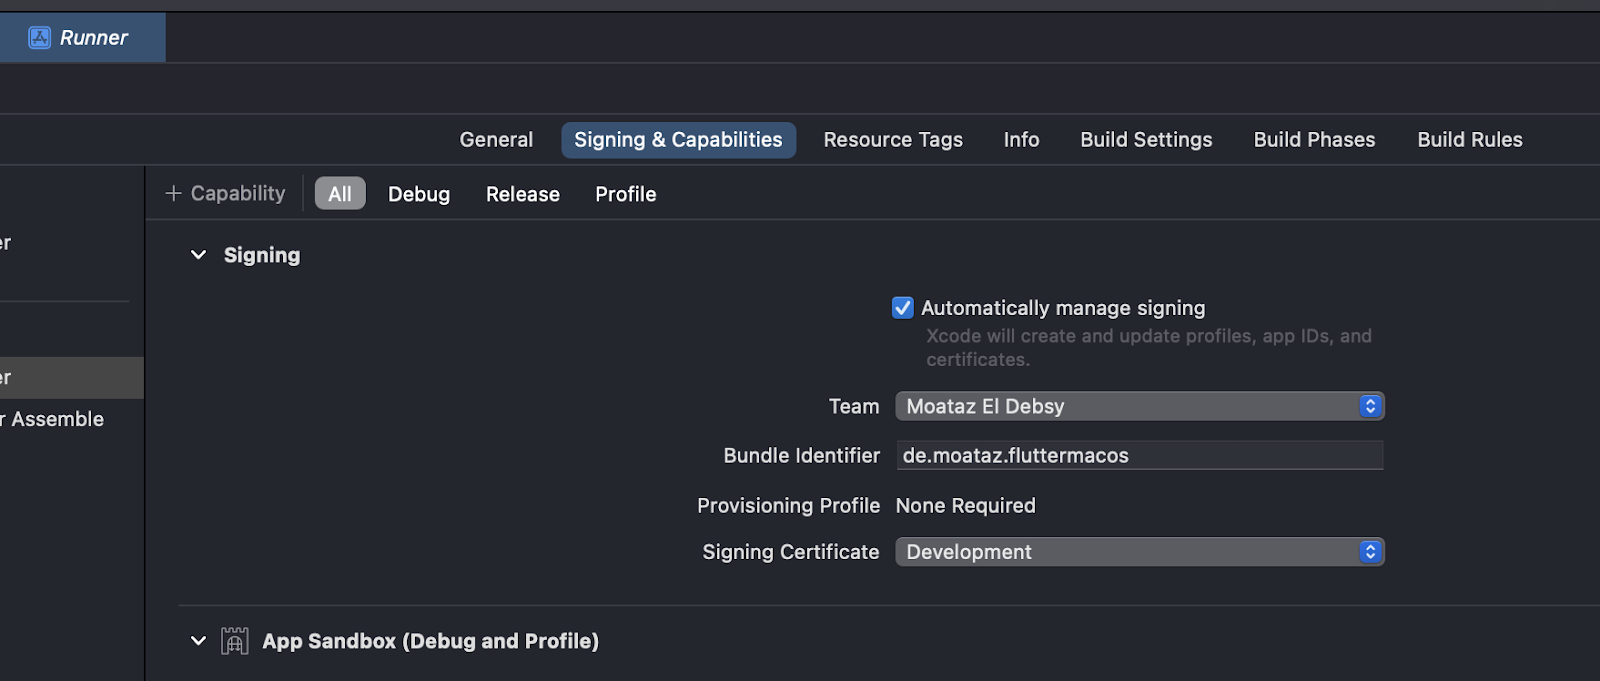1600x681 pixels.
Task: Edit the Bundle Identifier field
Action: 1140,455
